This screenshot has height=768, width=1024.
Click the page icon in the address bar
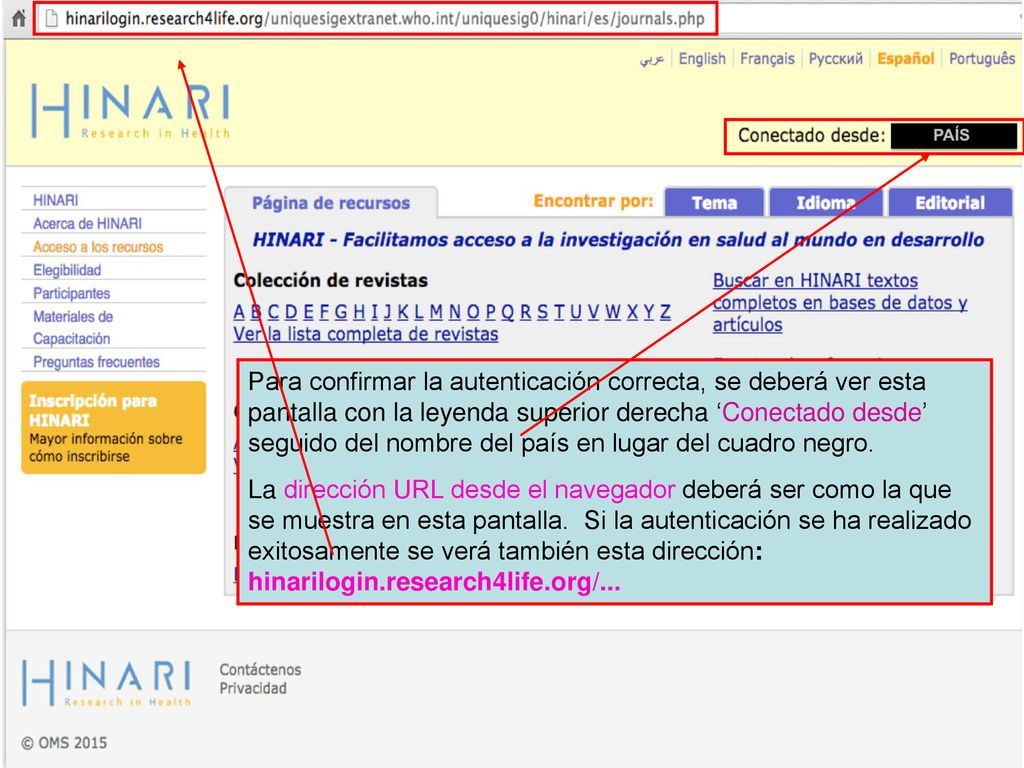[x=51, y=18]
